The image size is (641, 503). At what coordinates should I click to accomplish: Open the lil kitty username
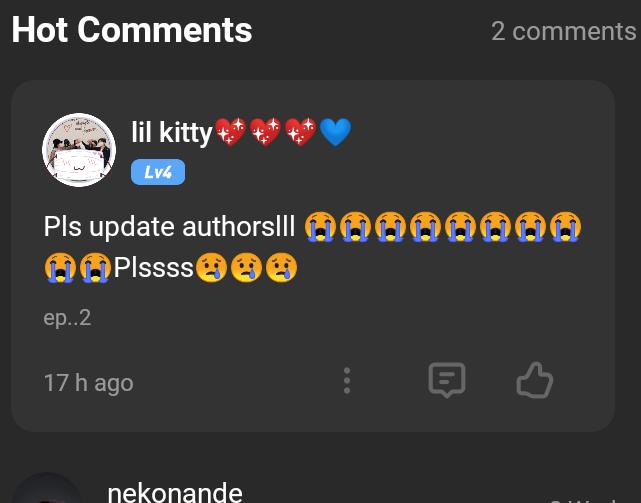[x=172, y=132]
